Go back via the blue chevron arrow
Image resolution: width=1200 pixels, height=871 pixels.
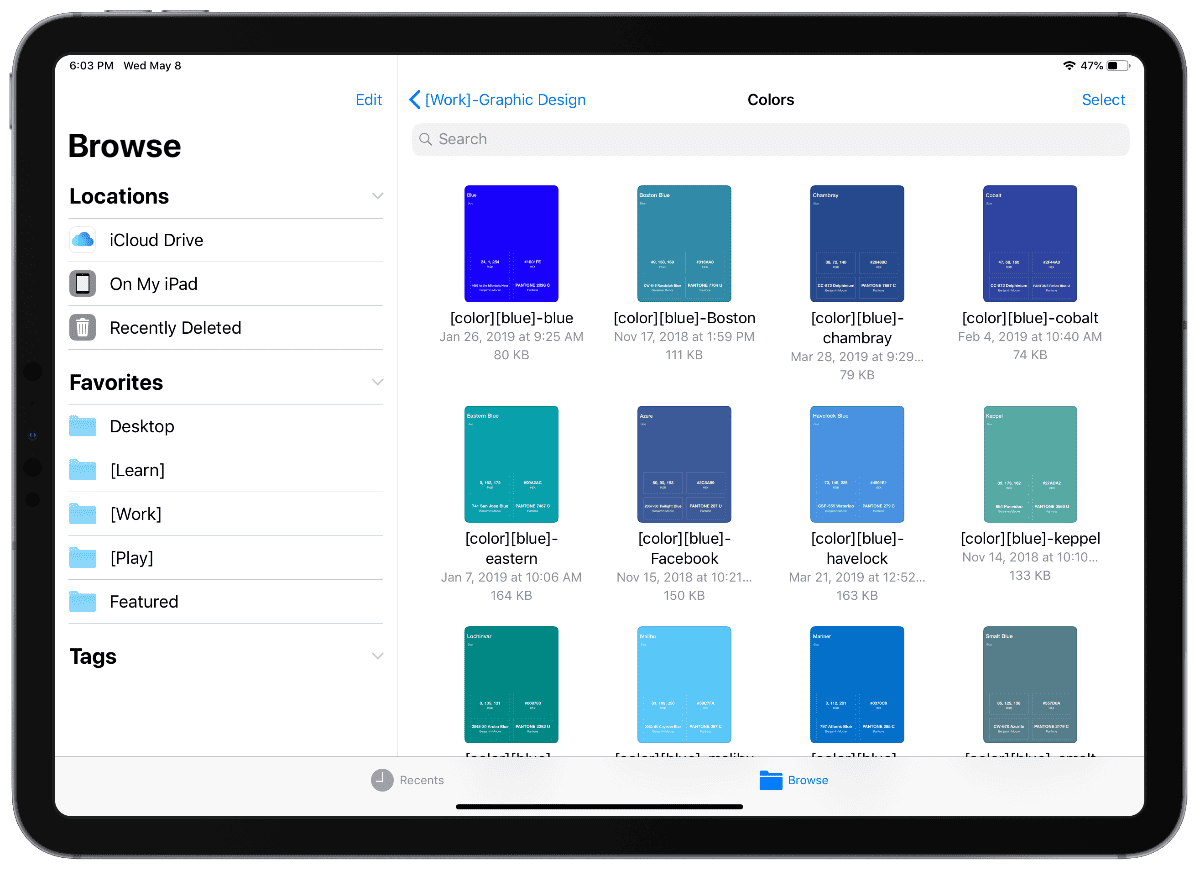click(x=415, y=100)
